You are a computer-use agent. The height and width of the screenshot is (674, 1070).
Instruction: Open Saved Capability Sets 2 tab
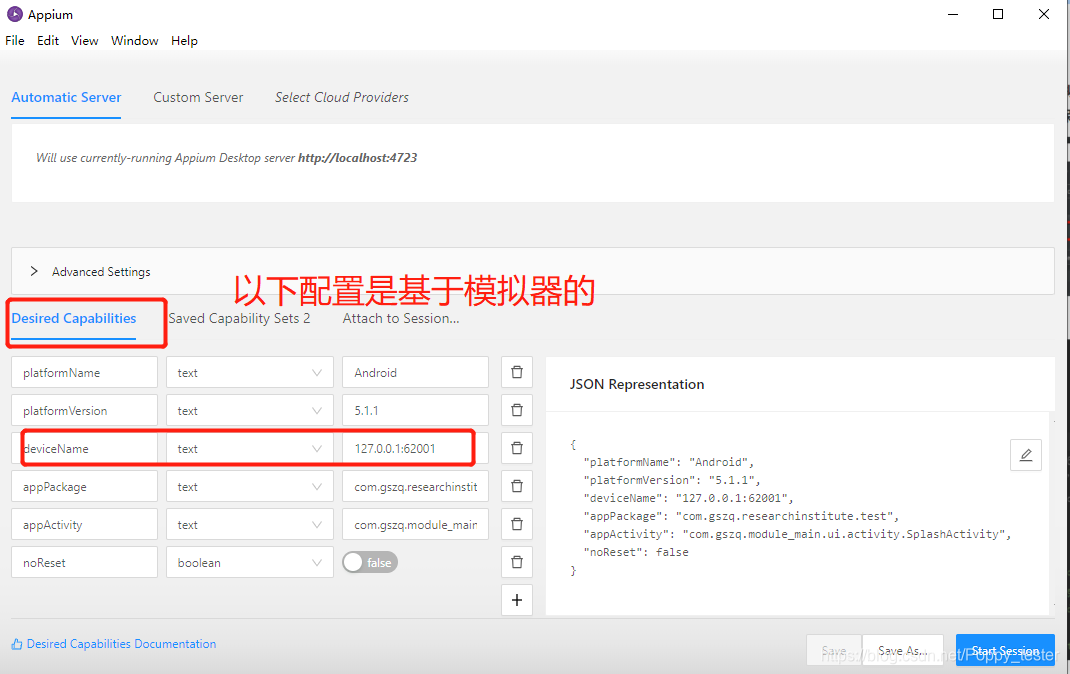pyautogui.click(x=240, y=319)
